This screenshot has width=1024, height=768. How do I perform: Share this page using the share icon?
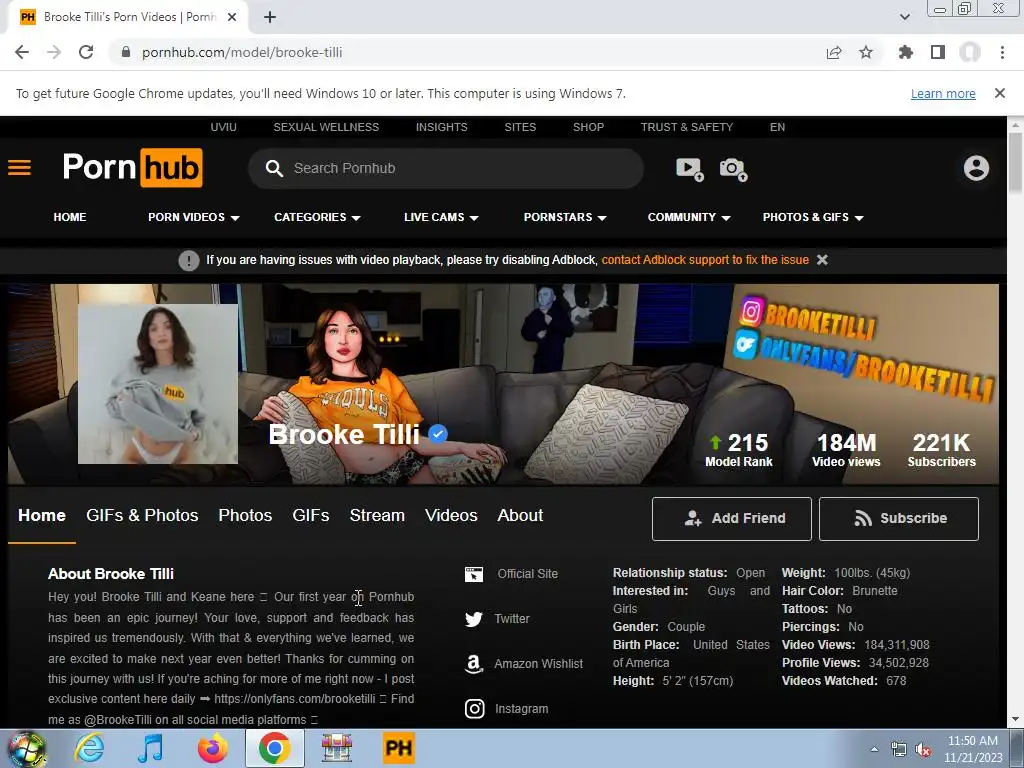click(834, 52)
